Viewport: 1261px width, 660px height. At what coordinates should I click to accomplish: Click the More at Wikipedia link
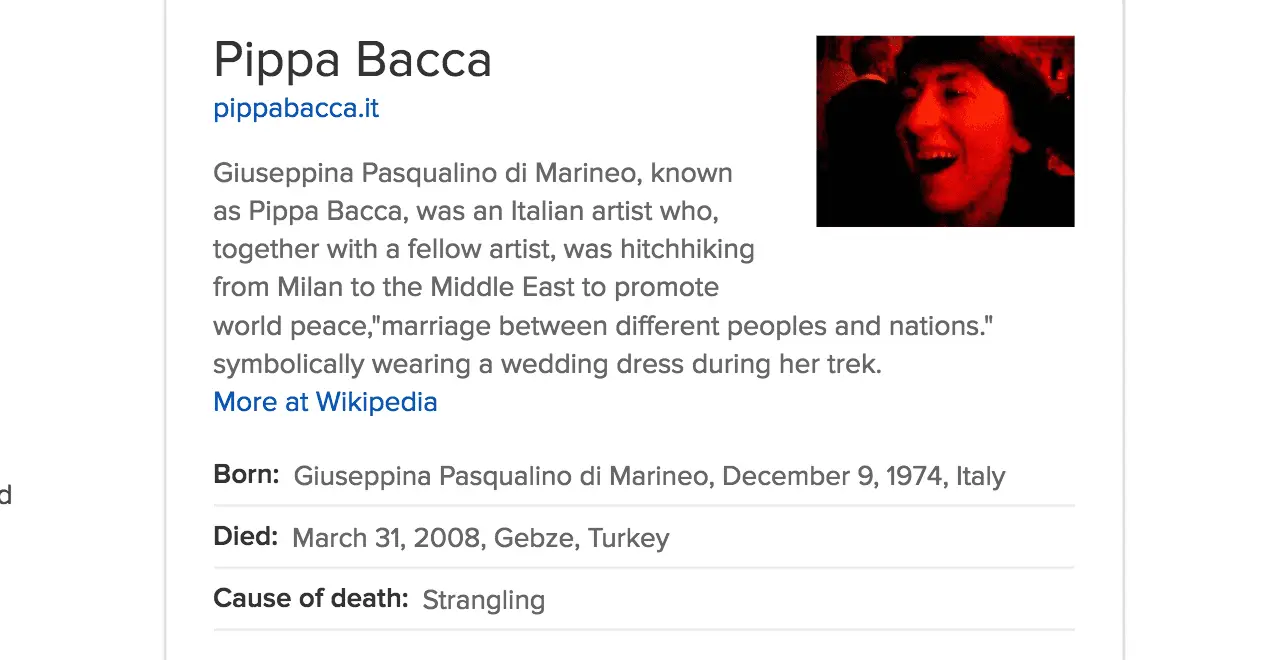[325, 402]
